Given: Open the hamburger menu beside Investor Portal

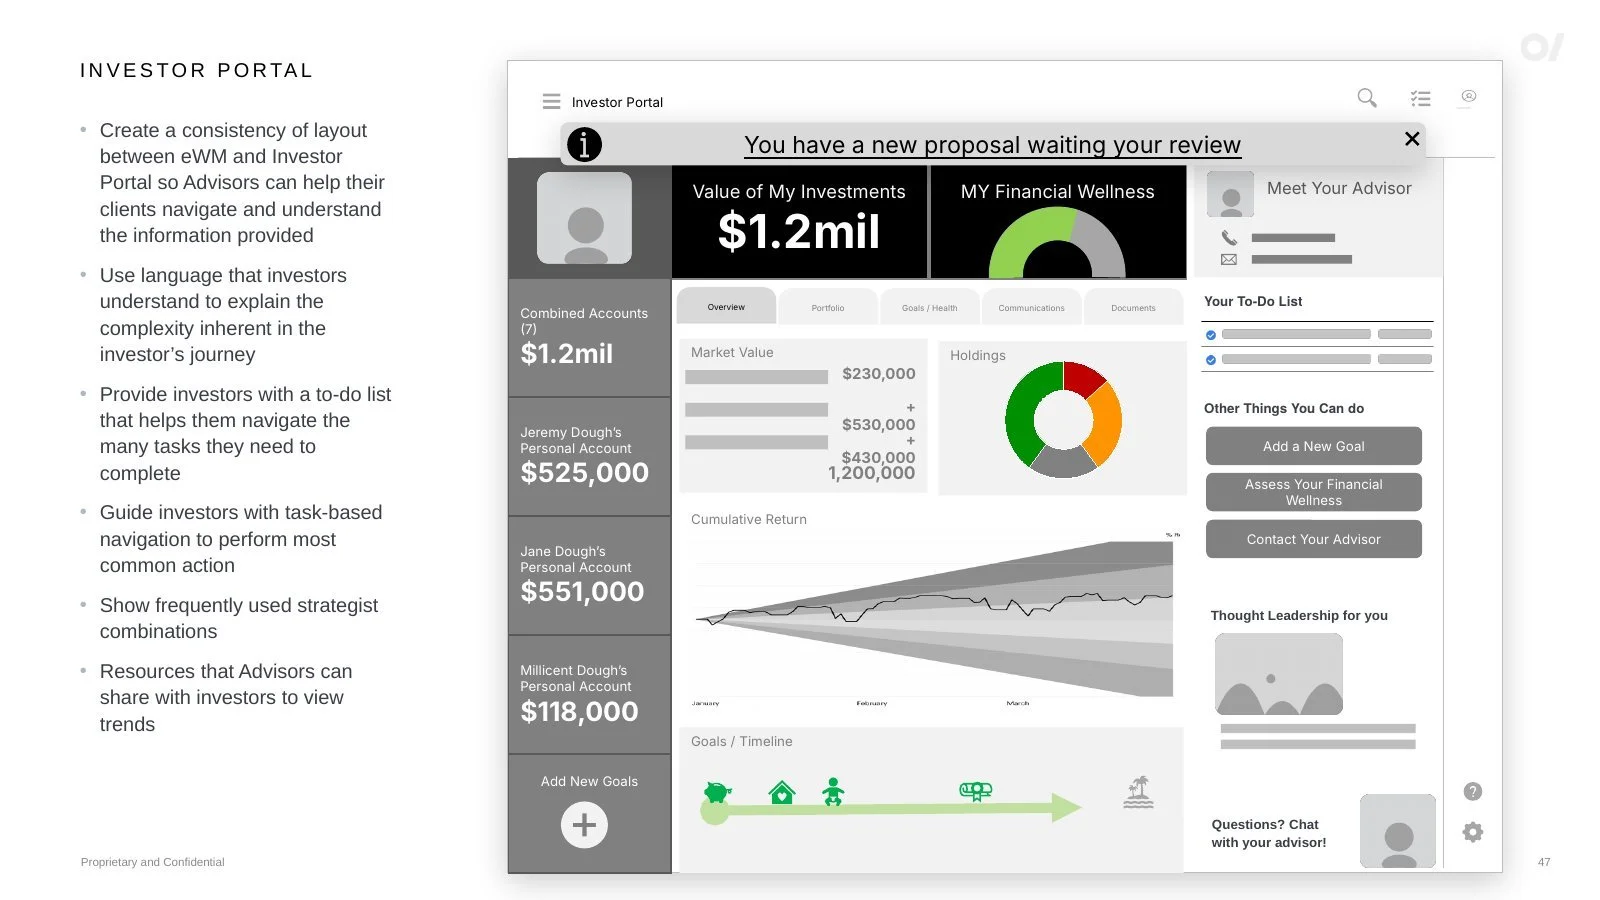Looking at the screenshot, I should pos(551,102).
